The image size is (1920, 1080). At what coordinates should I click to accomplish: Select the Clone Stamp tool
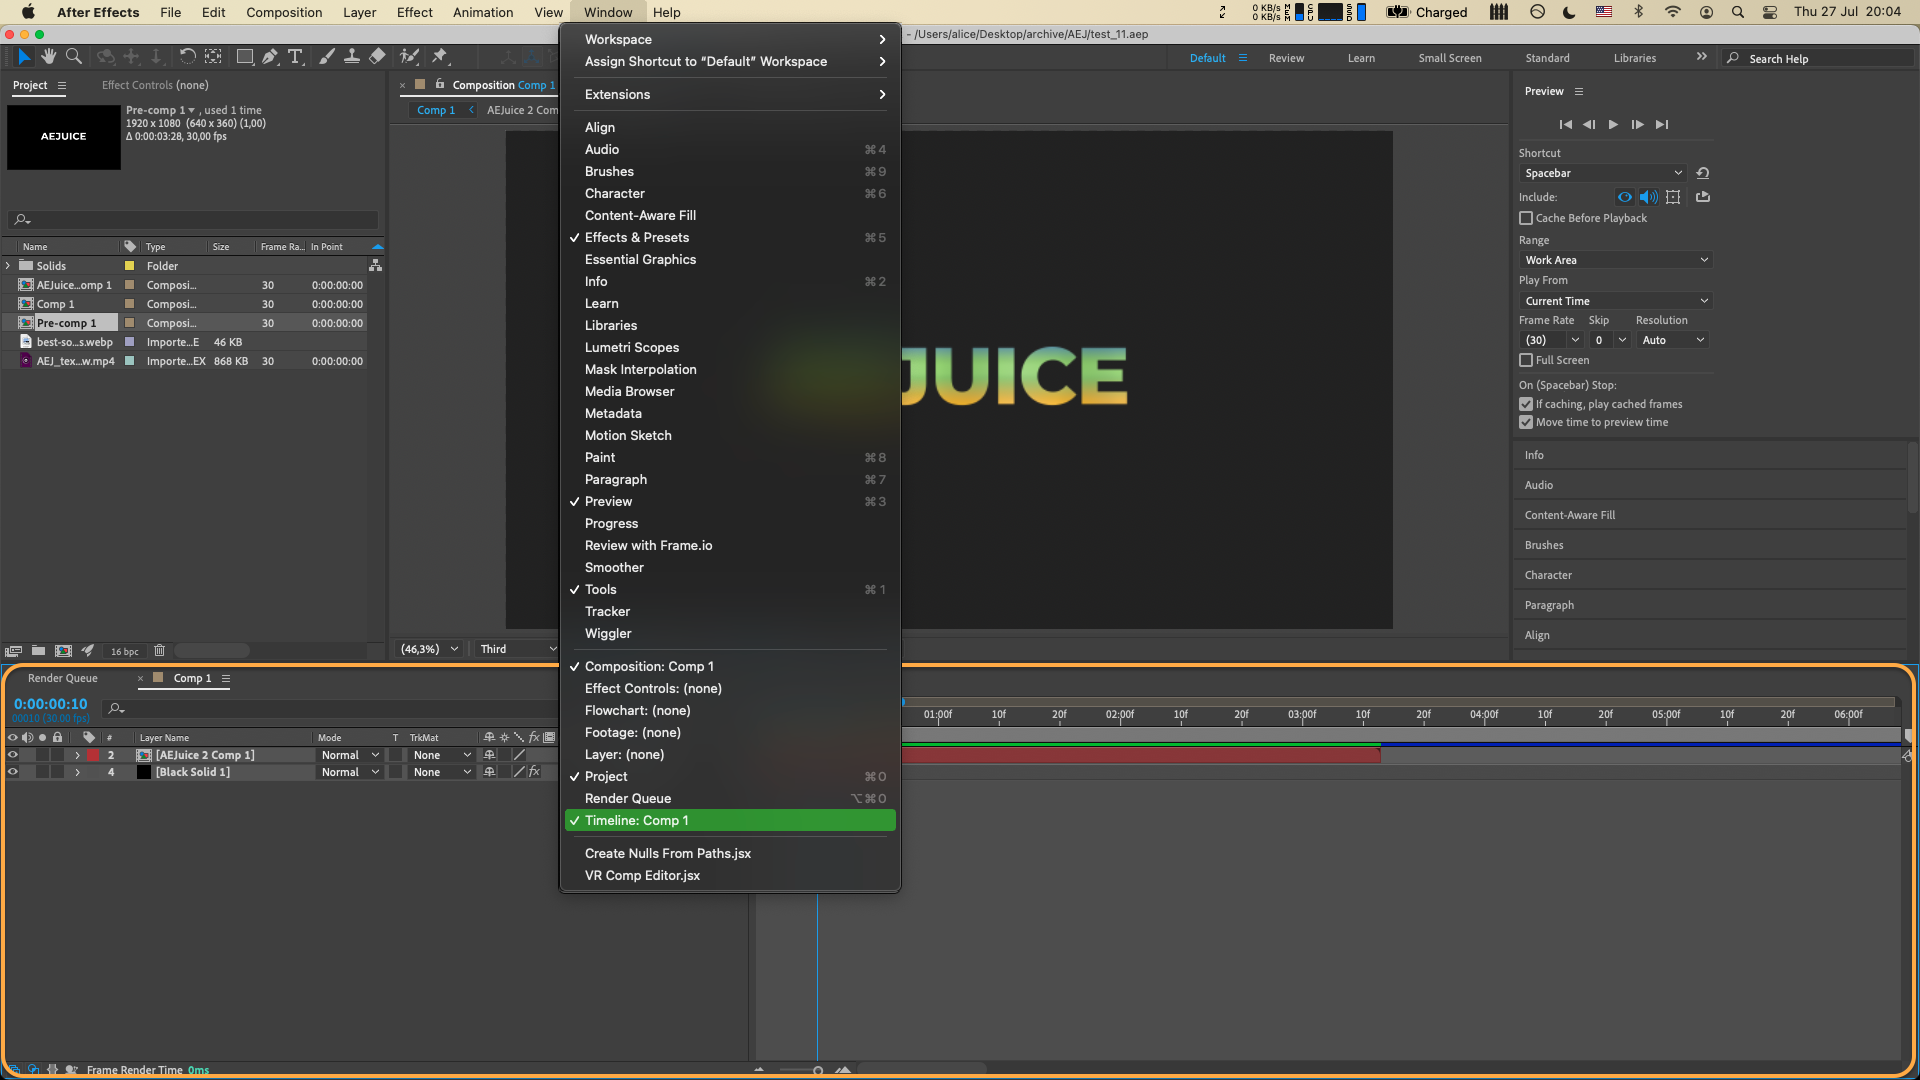[x=352, y=57]
